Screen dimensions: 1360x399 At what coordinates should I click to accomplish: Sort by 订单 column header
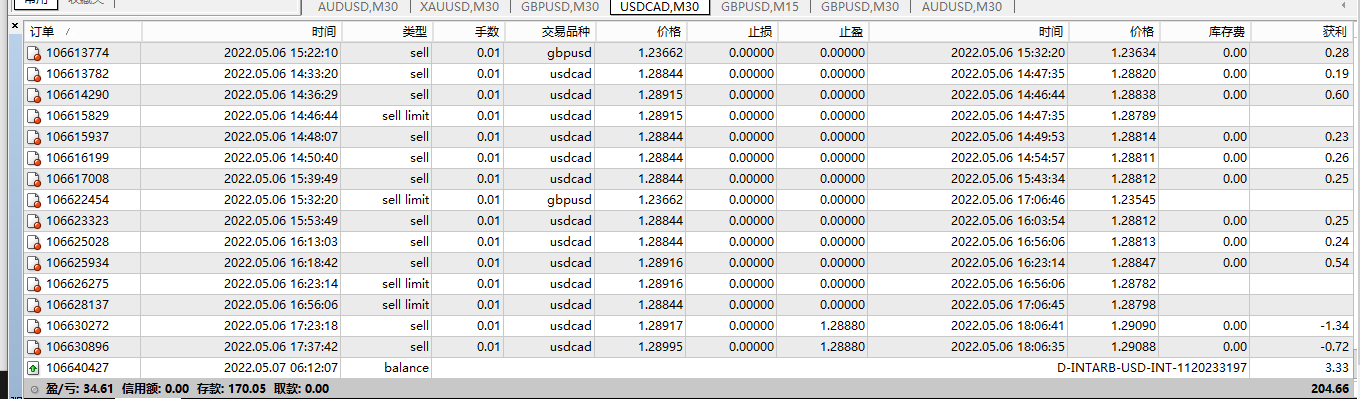click(x=83, y=33)
